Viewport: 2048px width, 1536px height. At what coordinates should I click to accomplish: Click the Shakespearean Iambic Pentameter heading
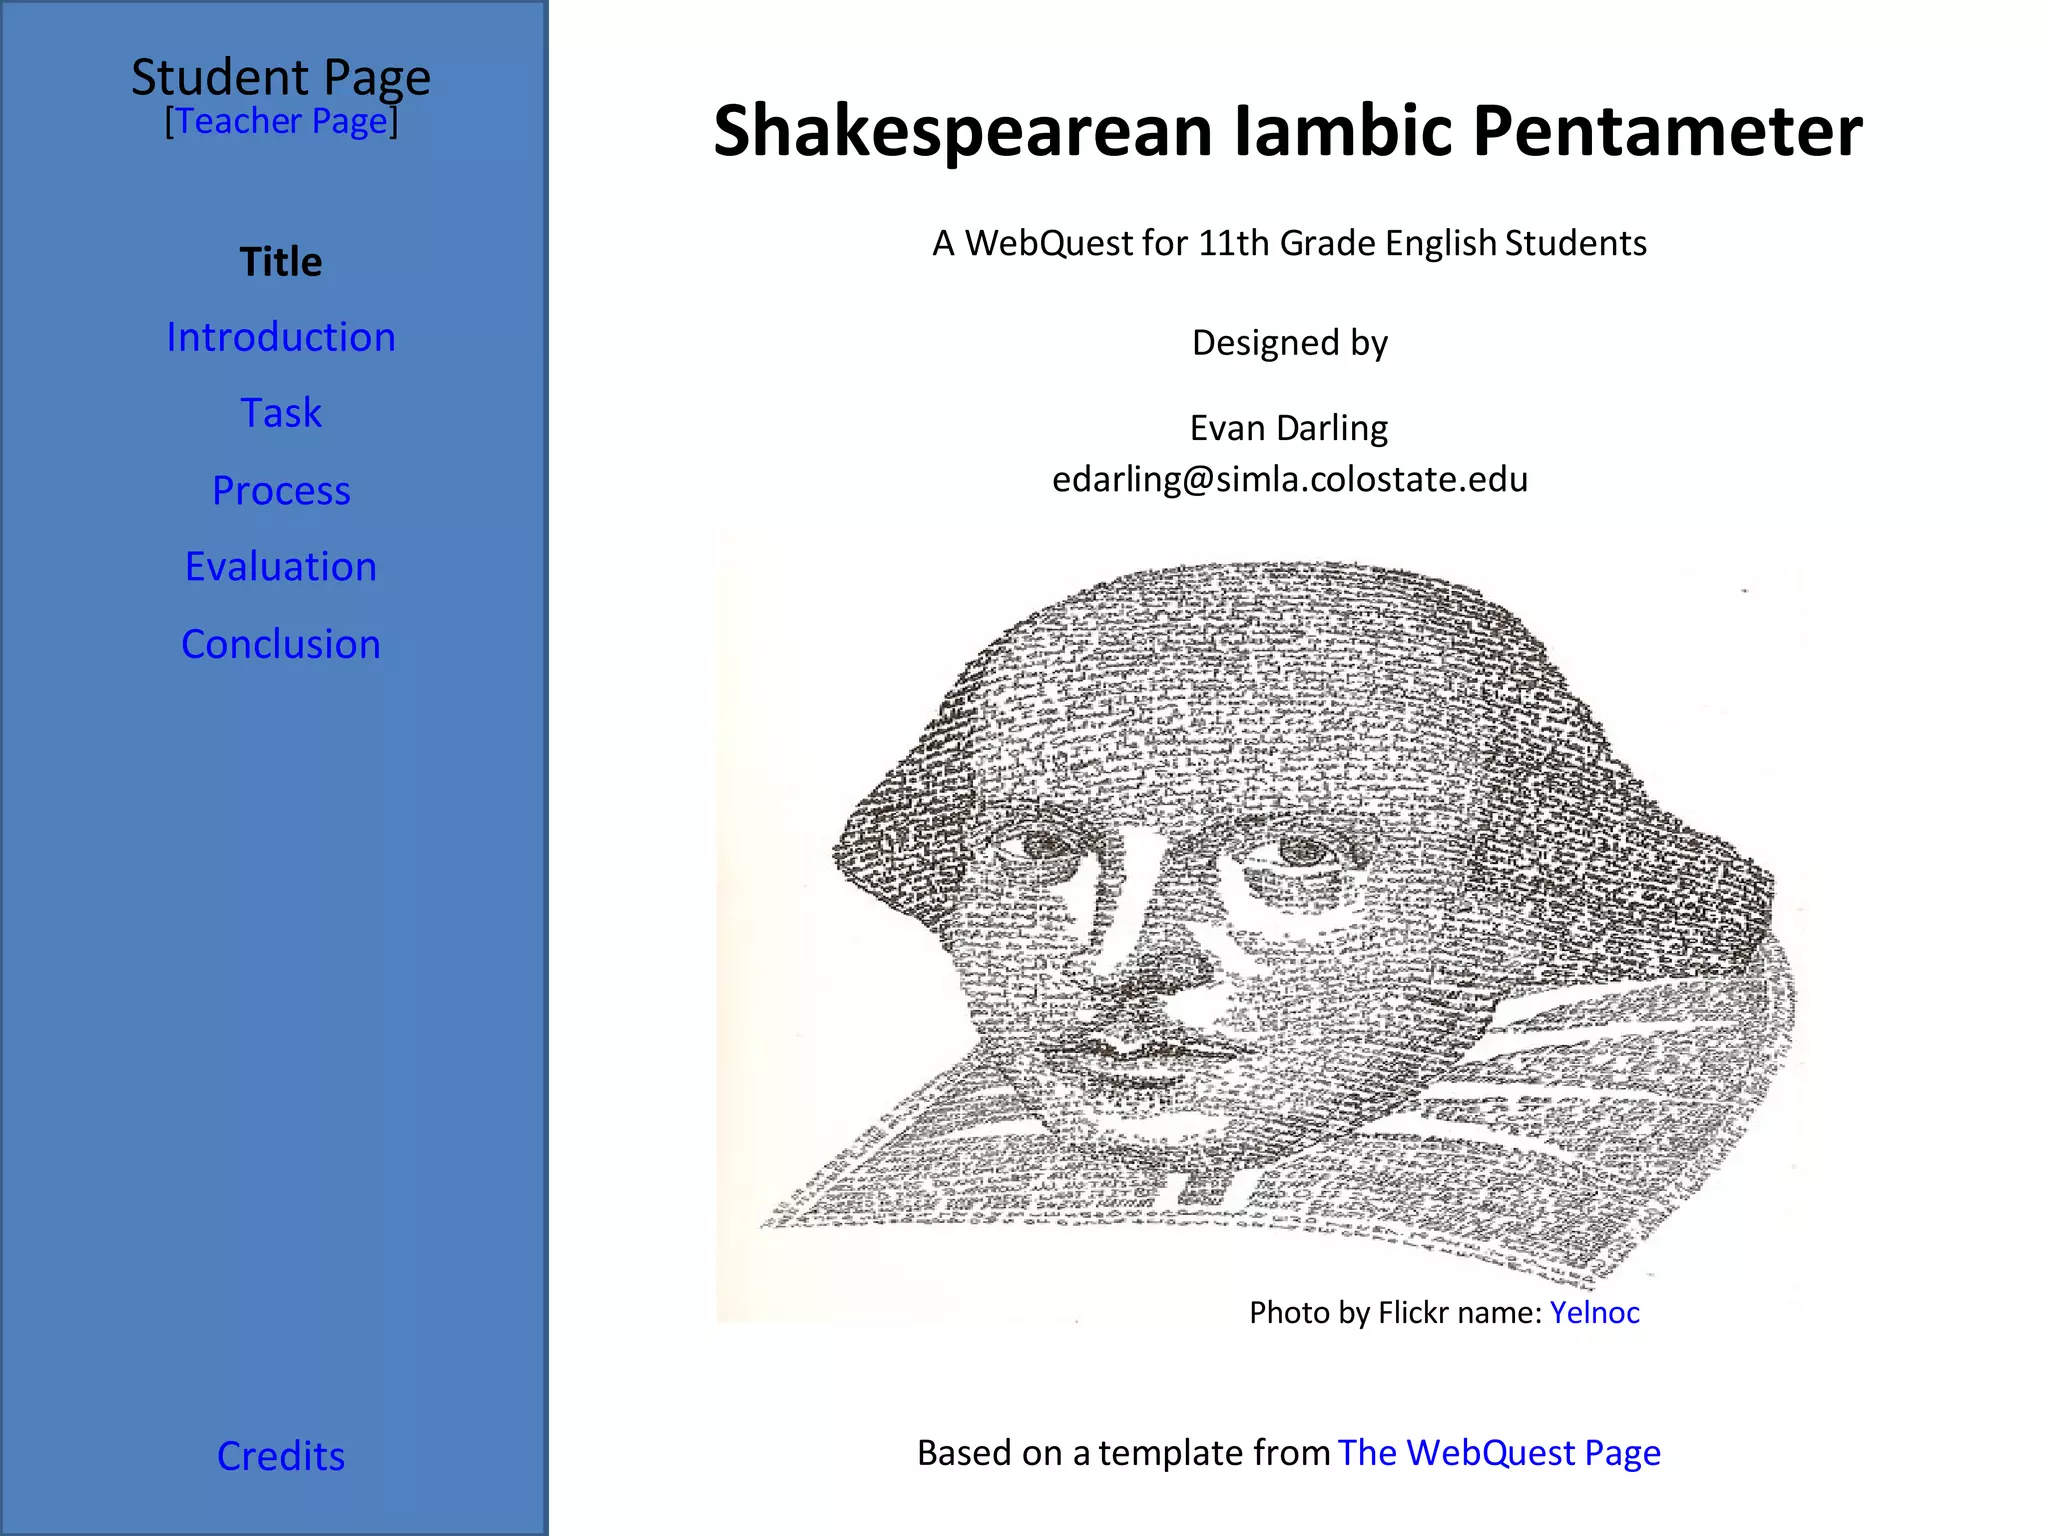(x=1288, y=131)
